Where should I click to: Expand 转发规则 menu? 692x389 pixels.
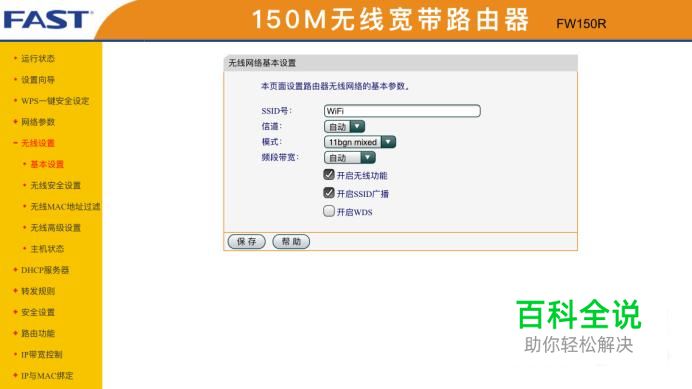(38, 291)
